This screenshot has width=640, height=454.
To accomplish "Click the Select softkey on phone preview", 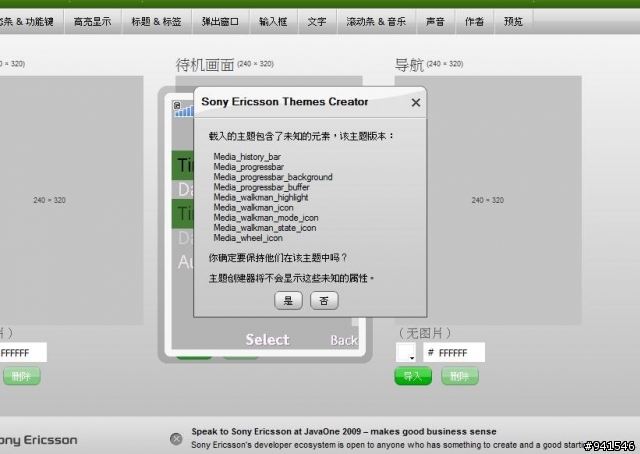I will coord(267,340).
